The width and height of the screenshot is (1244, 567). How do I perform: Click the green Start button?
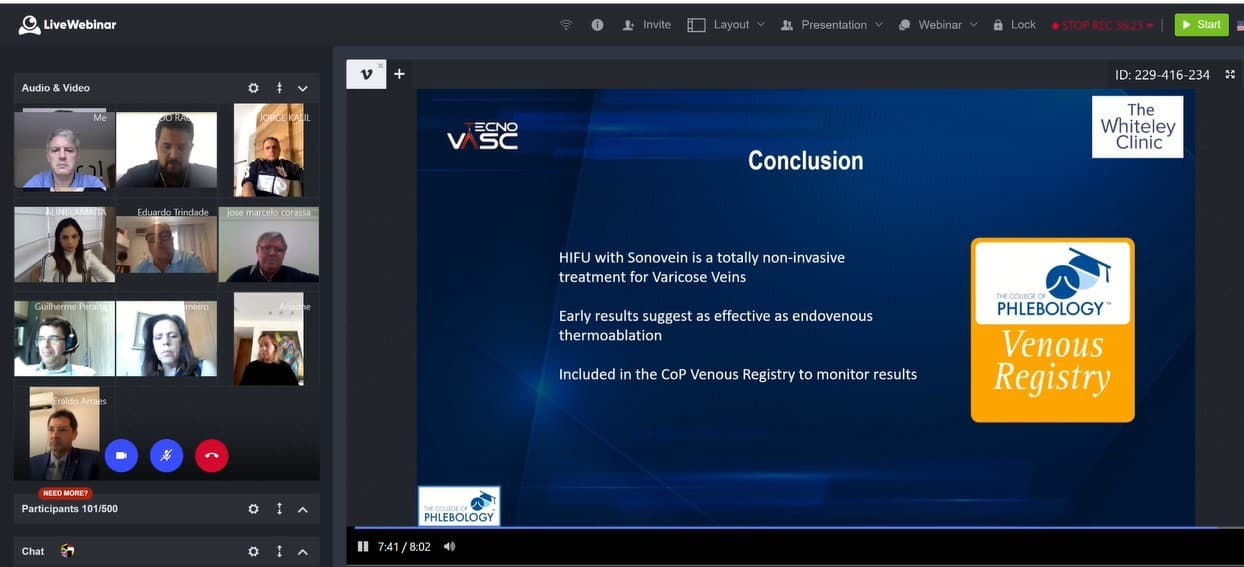pos(1201,25)
